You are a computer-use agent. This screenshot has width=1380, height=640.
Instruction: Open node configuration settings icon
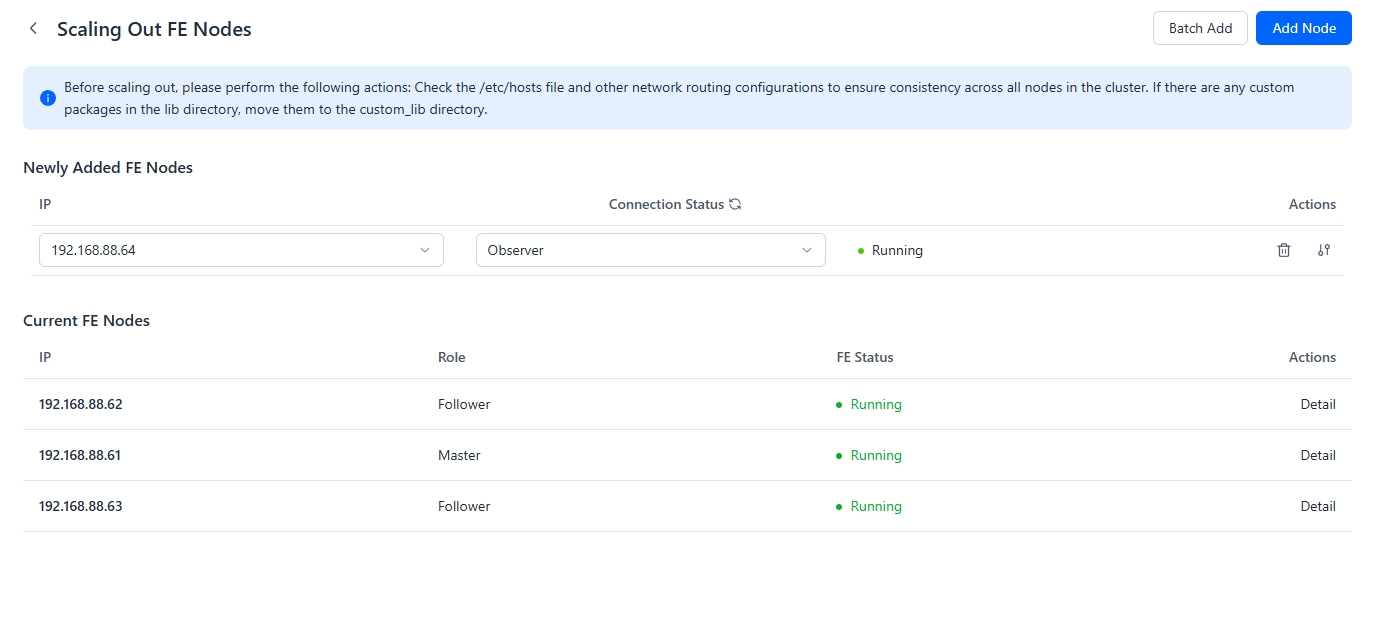pyautogui.click(x=1324, y=250)
